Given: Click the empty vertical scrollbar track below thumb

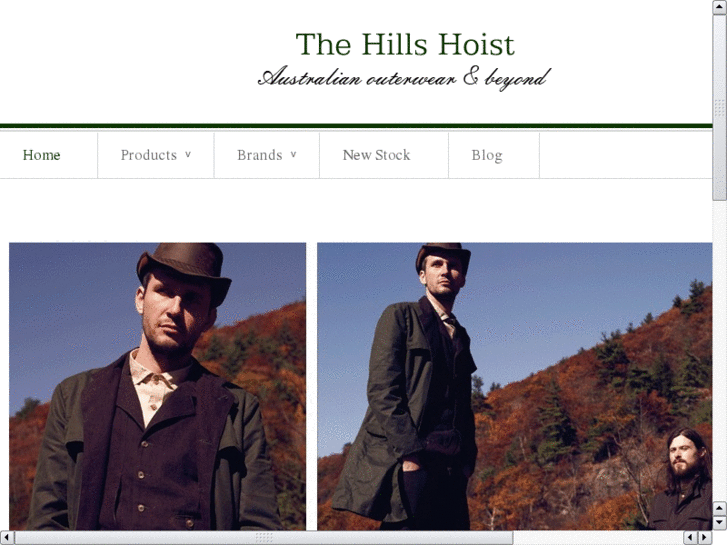Looking at the screenshot, I should pos(720,351).
